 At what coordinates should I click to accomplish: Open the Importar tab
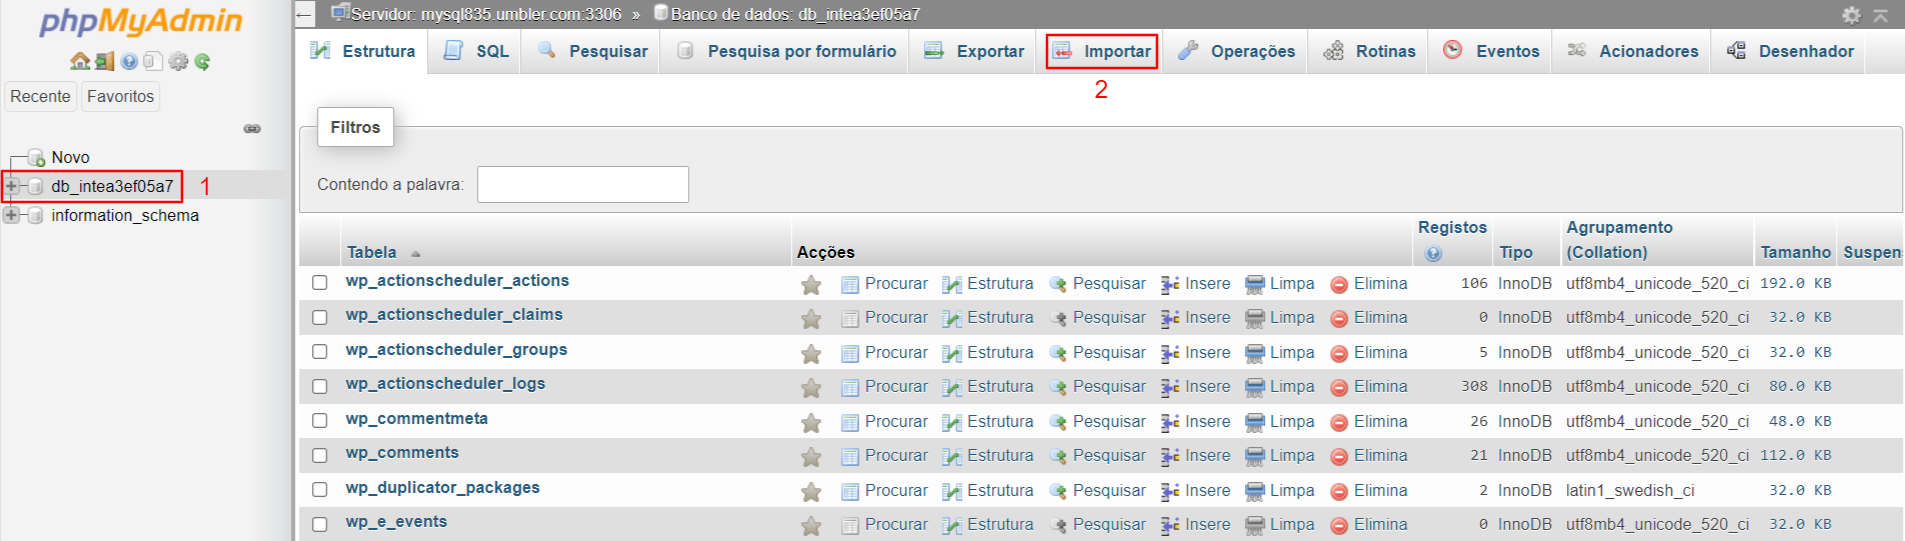(x=1102, y=51)
